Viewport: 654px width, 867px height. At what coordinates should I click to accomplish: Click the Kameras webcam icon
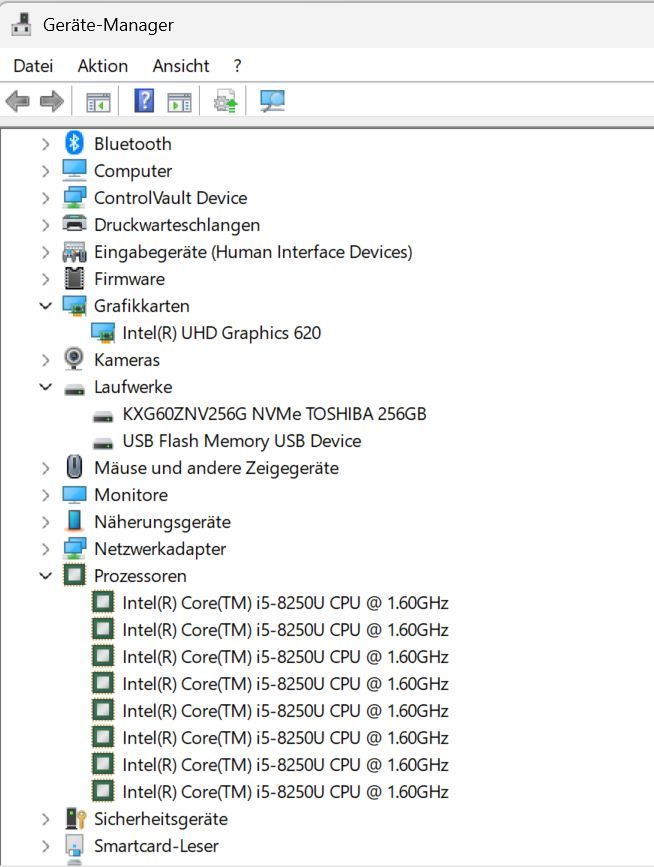(74, 360)
